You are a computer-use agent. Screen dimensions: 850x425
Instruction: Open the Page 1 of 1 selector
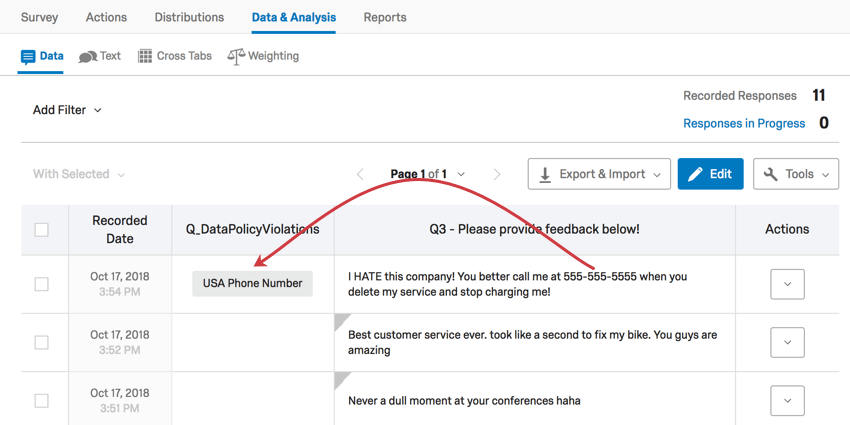coord(427,174)
